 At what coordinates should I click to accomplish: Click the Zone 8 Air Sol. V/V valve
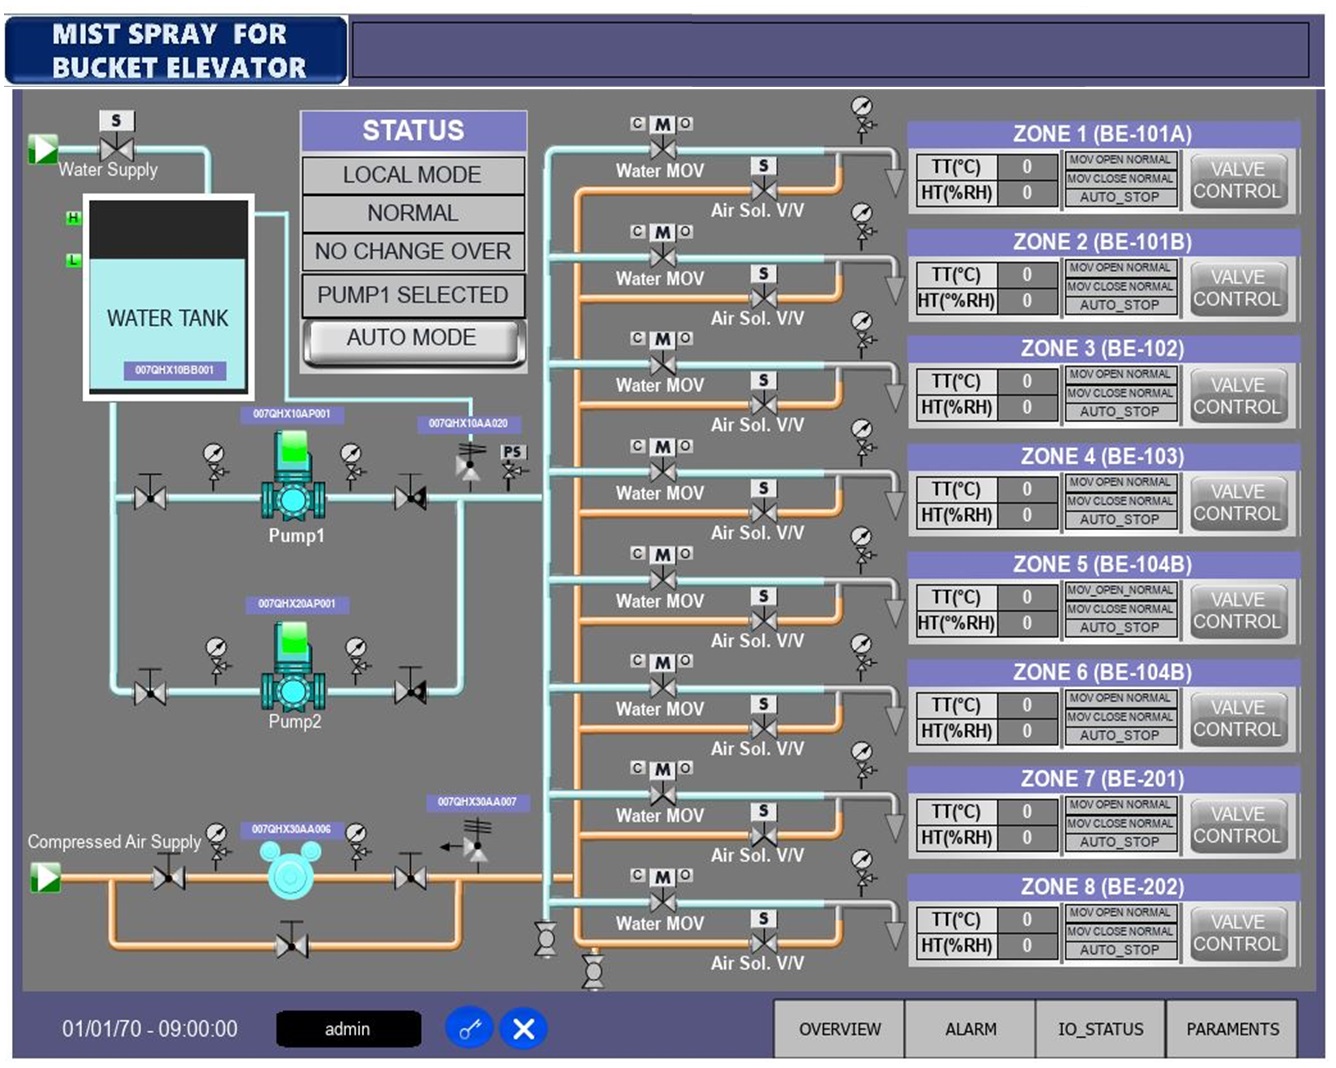pyautogui.click(x=763, y=941)
